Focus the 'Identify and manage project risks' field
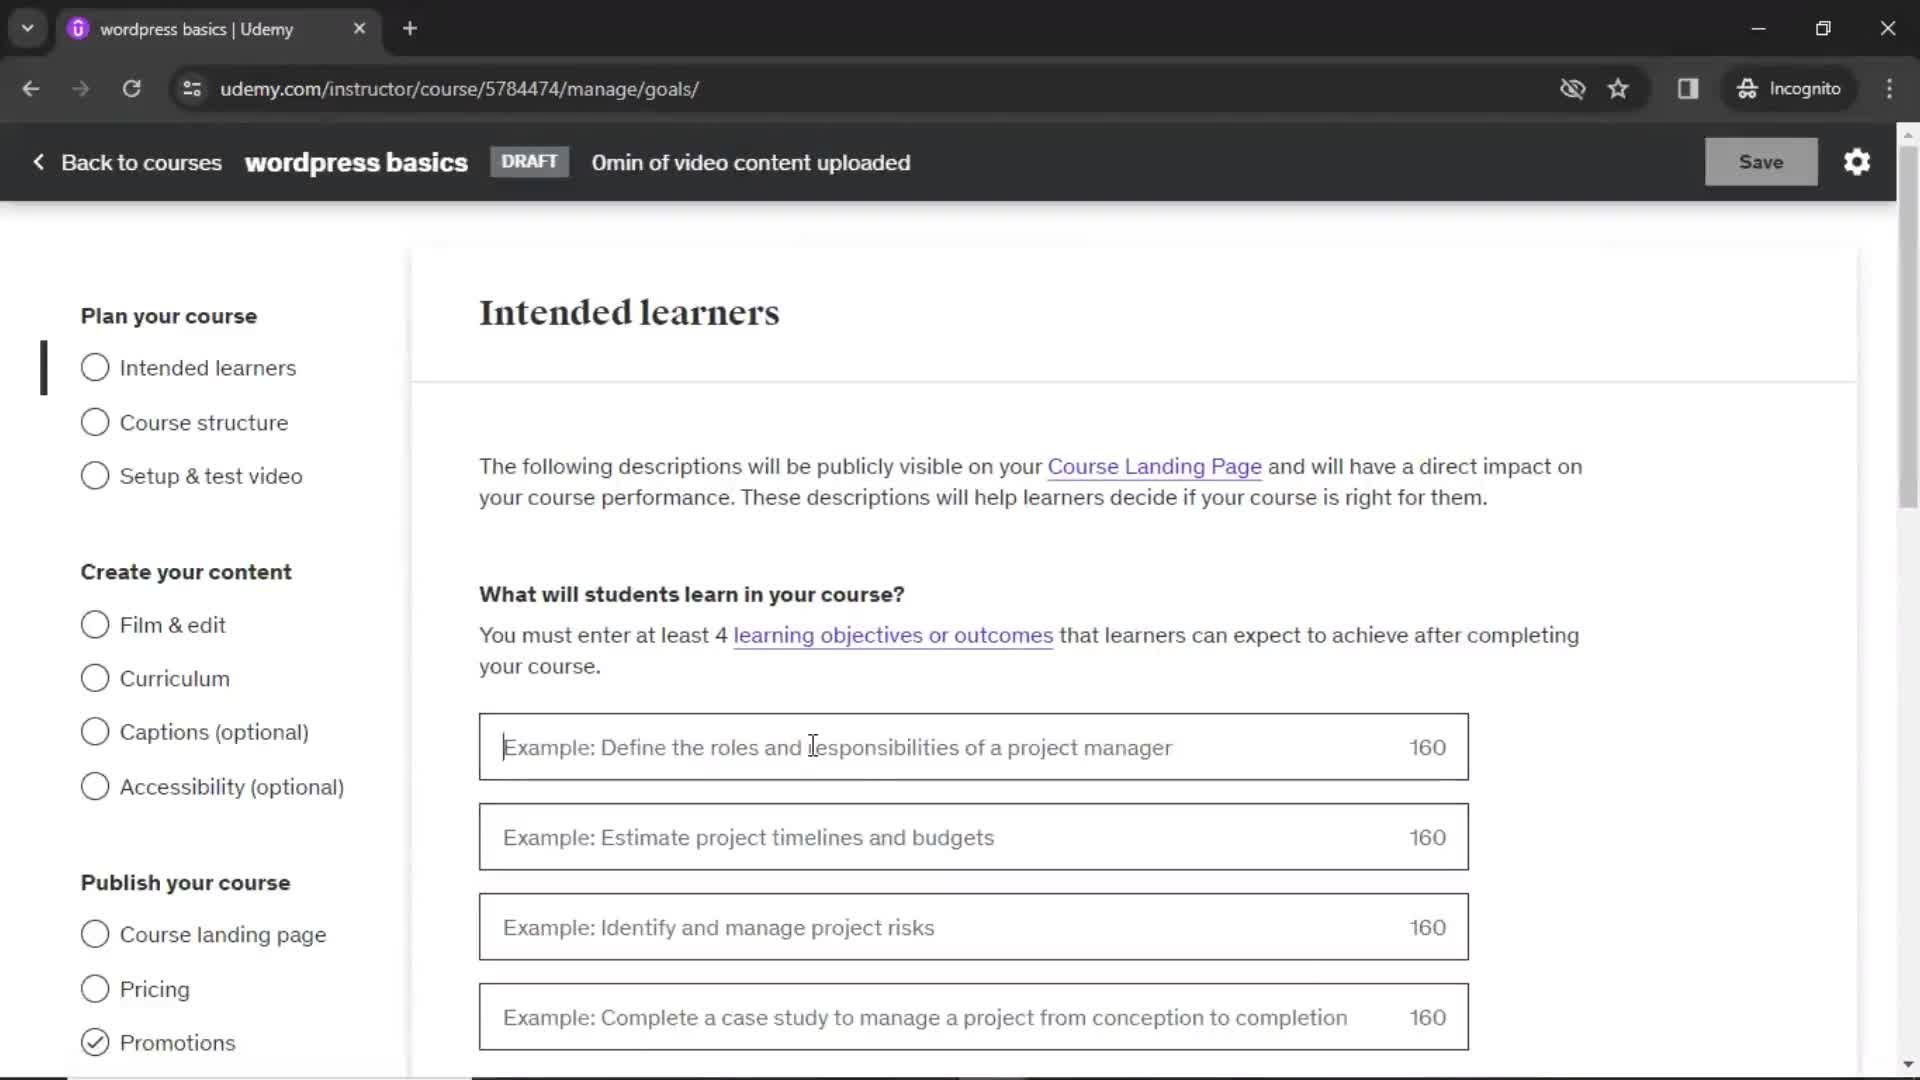Image resolution: width=1920 pixels, height=1080 pixels. [x=973, y=927]
